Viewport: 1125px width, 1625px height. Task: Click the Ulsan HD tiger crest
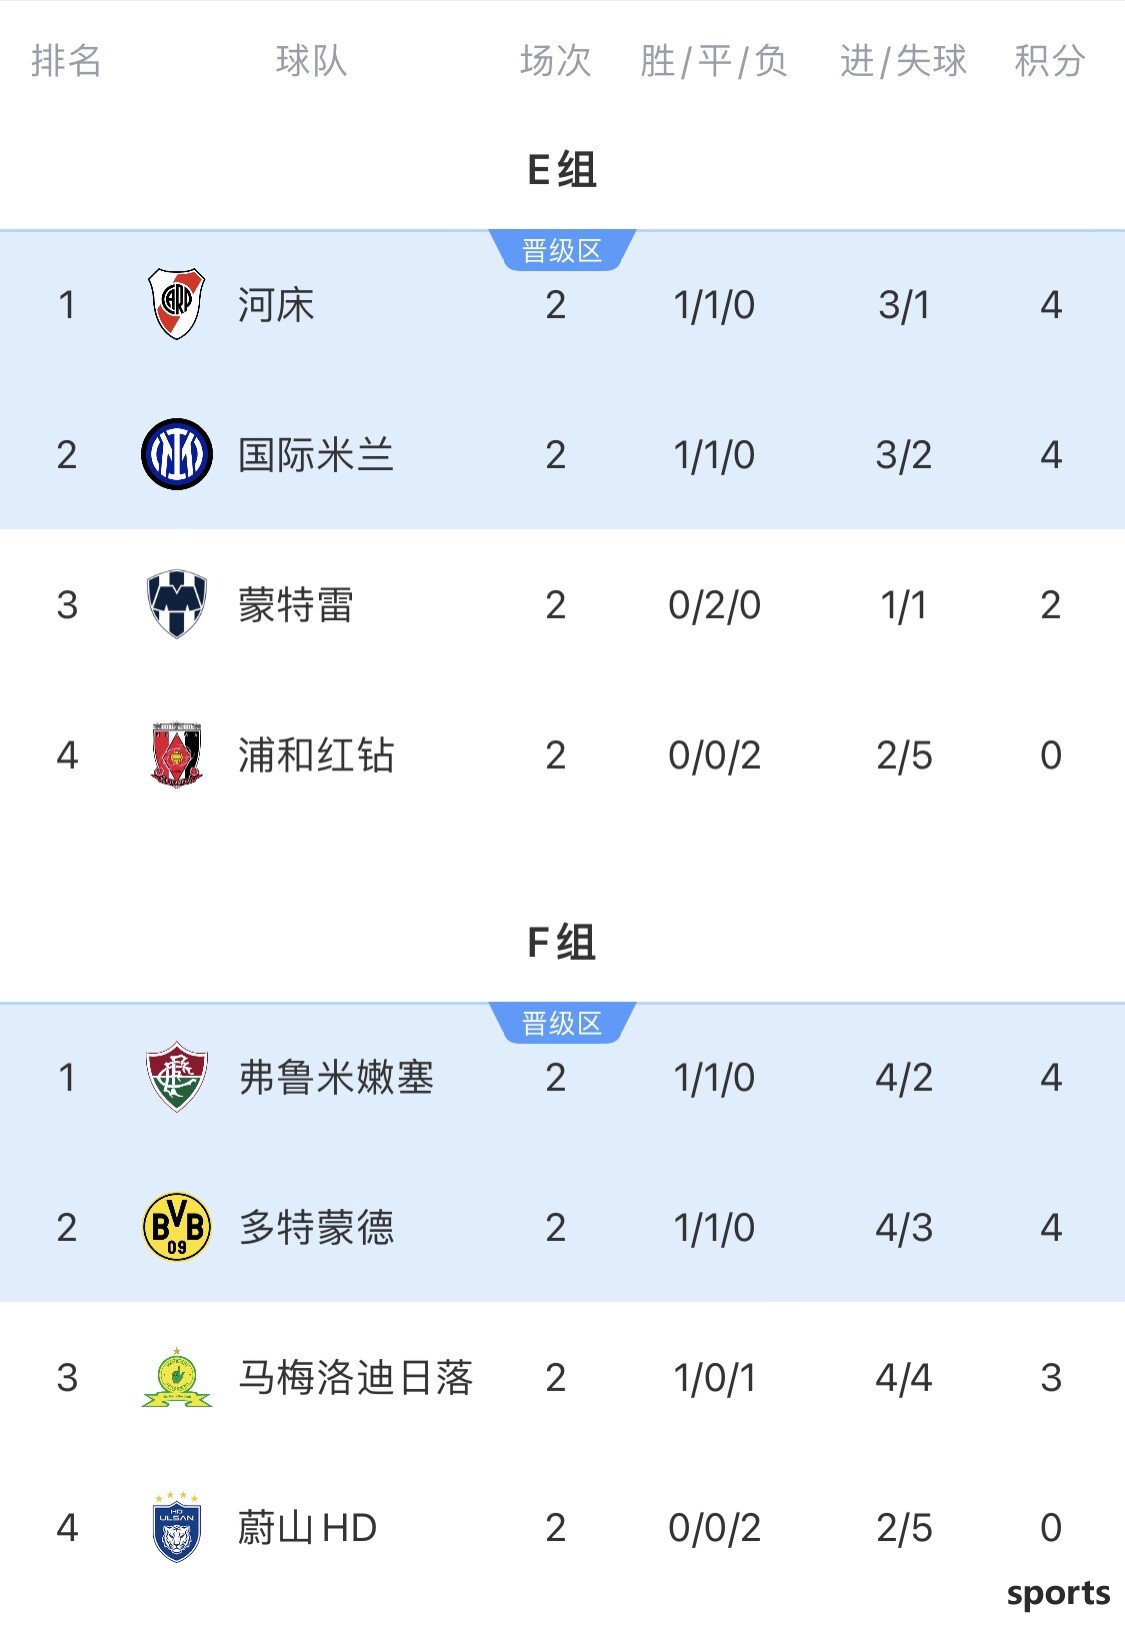tap(177, 1527)
